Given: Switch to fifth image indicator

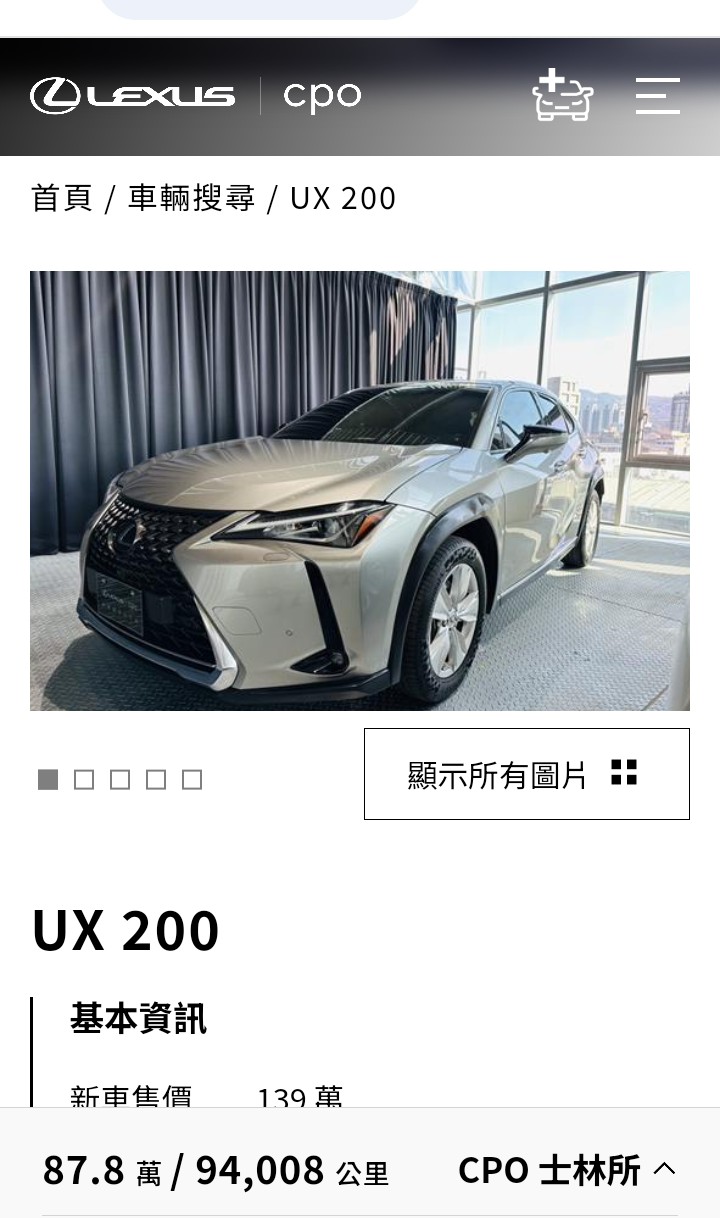Looking at the screenshot, I should coord(192,780).
